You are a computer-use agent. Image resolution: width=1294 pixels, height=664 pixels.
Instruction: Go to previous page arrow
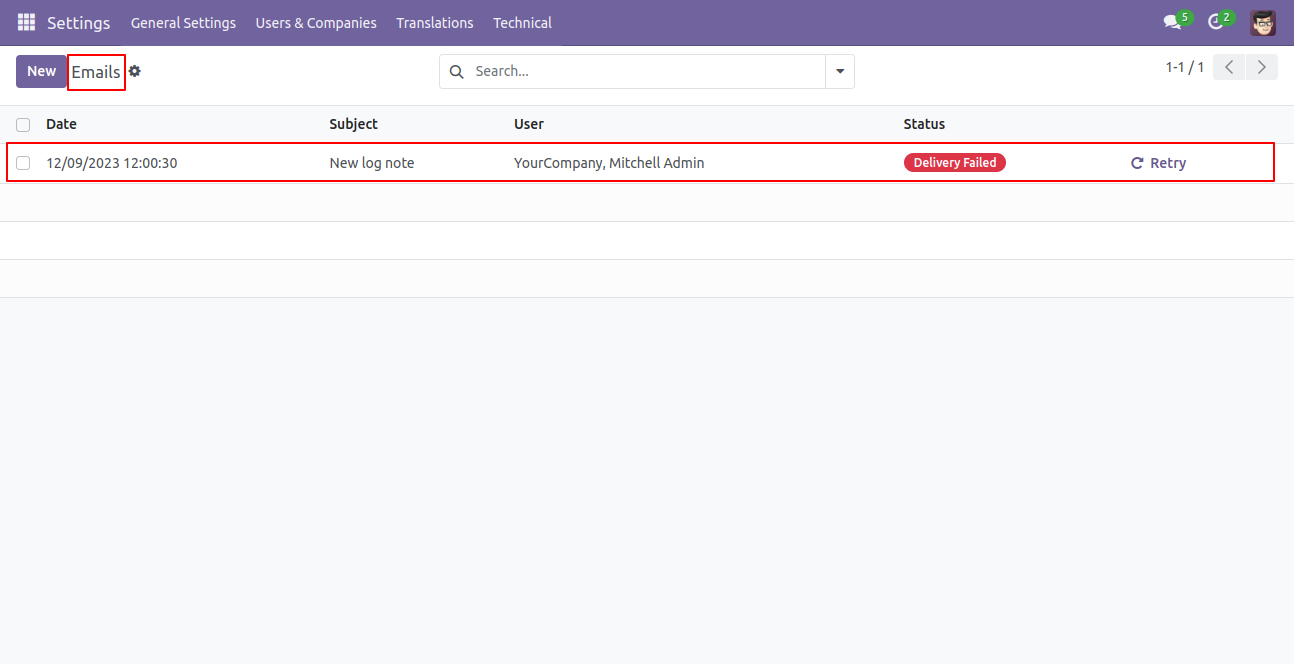[x=1229, y=67]
